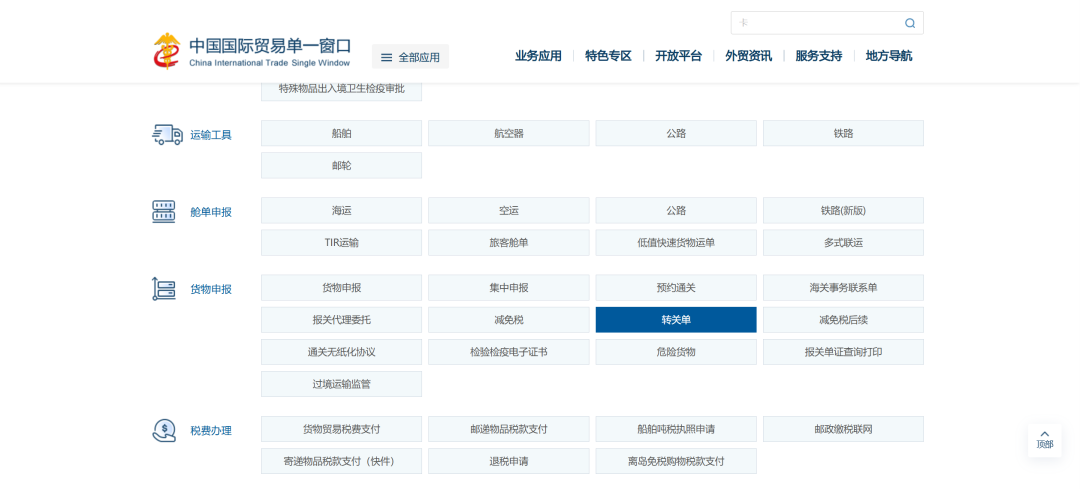The height and width of the screenshot is (489, 1080).
Task: Select the 多式联运 option
Action: click(843, 243)
